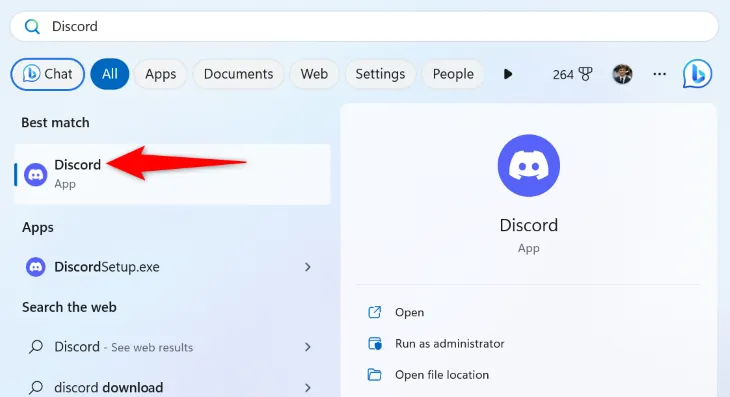Viewport: 730px width, 397px height.
Task: Switch to the Documents filter tab
Action: 238,74
